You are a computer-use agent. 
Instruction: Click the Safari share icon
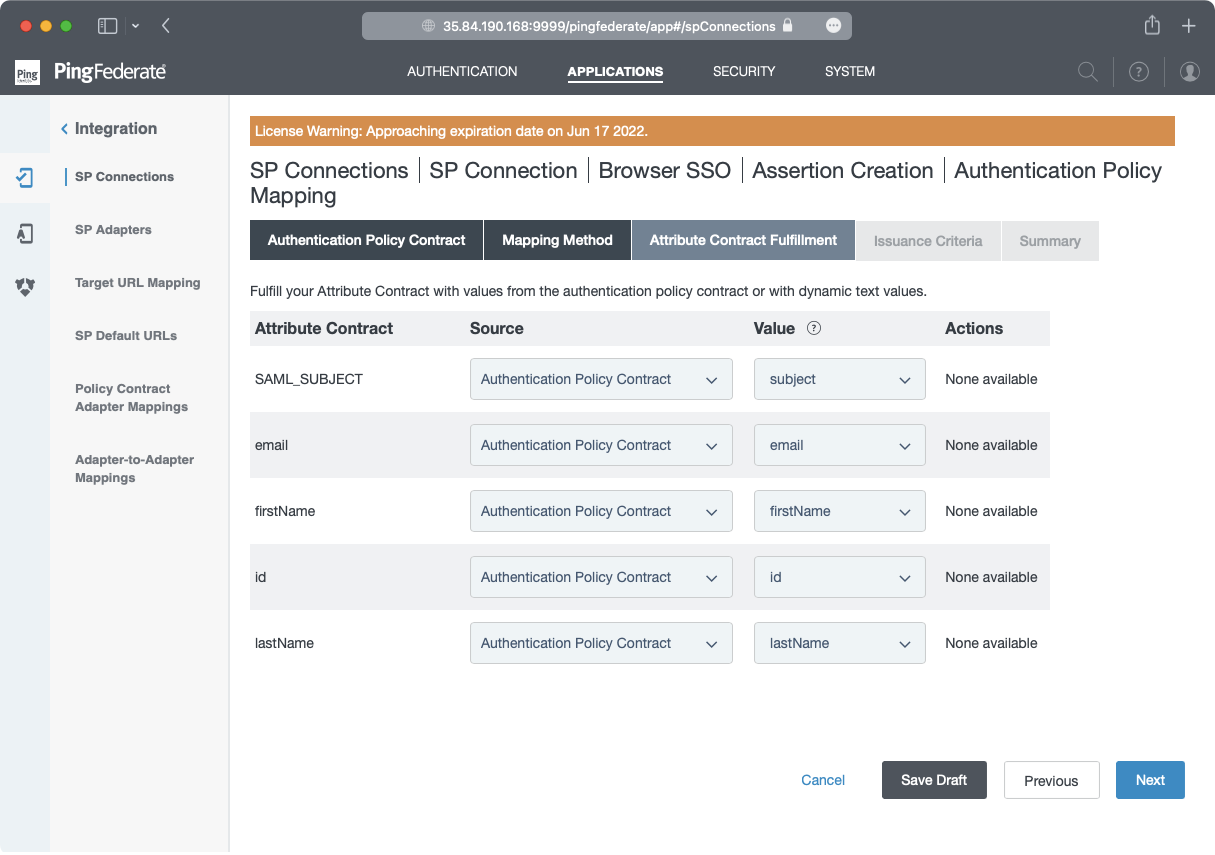click(x=1152, y=26)
